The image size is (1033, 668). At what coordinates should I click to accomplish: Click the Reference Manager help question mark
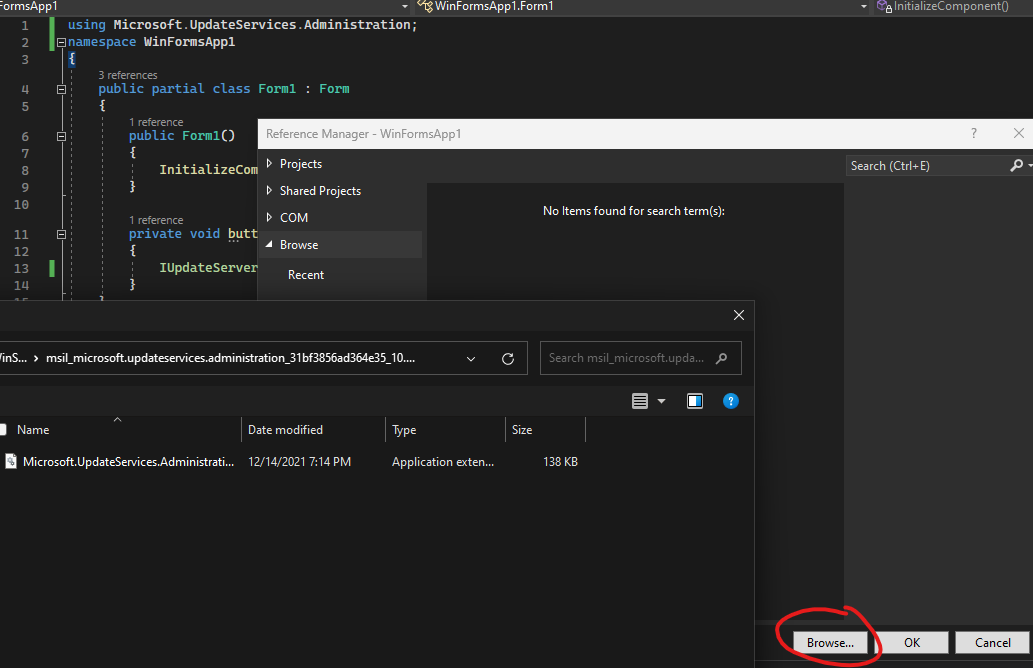[973, 133]
